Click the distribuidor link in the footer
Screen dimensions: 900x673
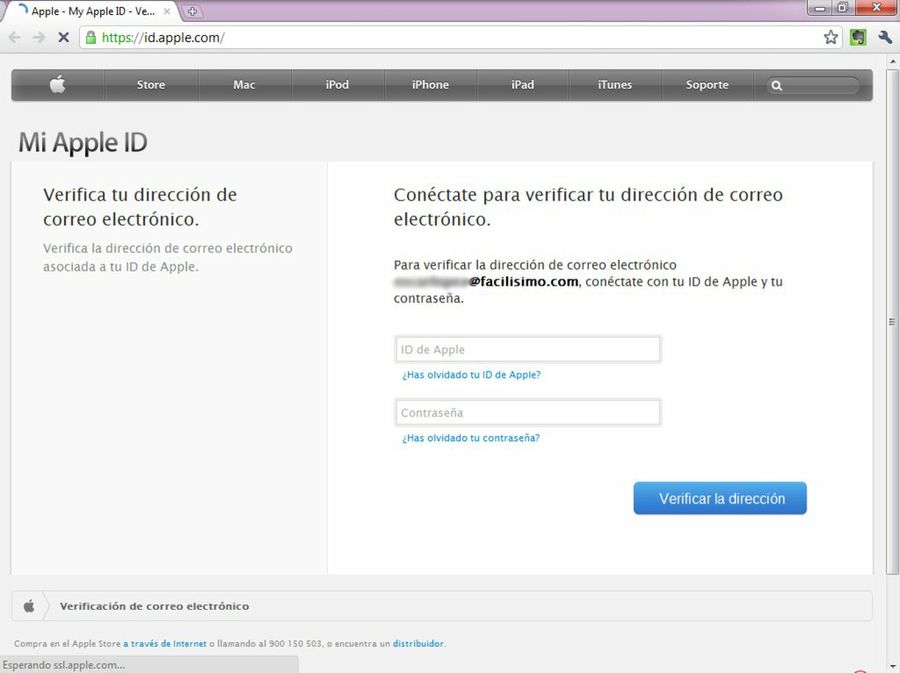pos(417,643)
